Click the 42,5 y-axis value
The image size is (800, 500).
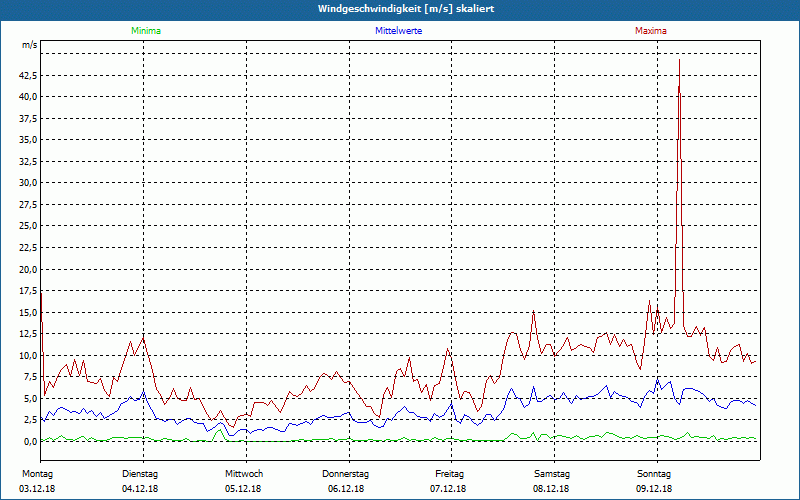pyautogui.click(x=27, y=76)
